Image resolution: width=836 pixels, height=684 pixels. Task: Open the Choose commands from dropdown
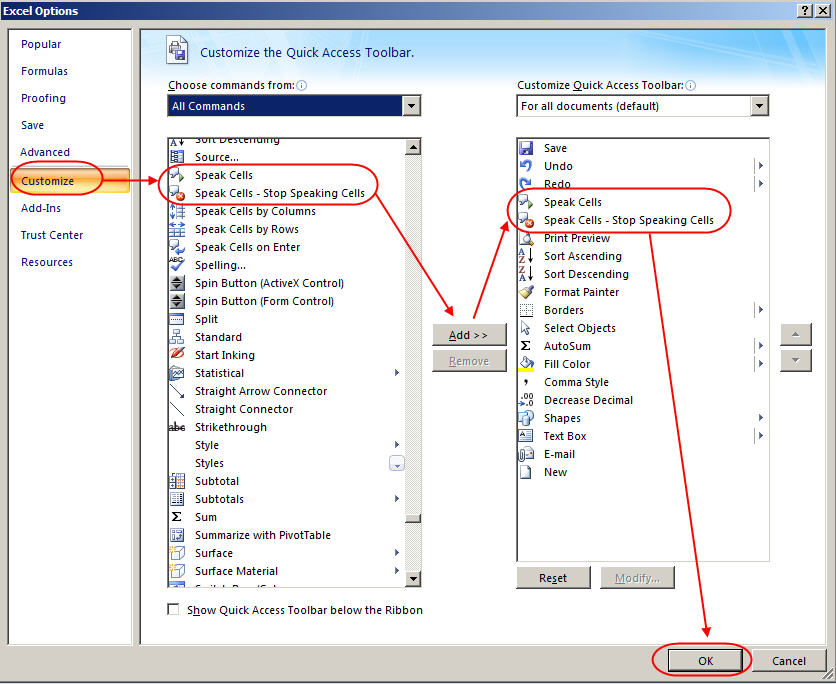(x=411, y=105)
